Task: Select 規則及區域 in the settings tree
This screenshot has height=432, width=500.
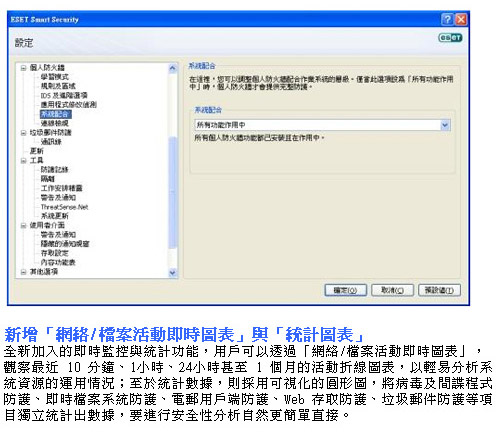Action: pyautogui.click(x=58, y=86)
